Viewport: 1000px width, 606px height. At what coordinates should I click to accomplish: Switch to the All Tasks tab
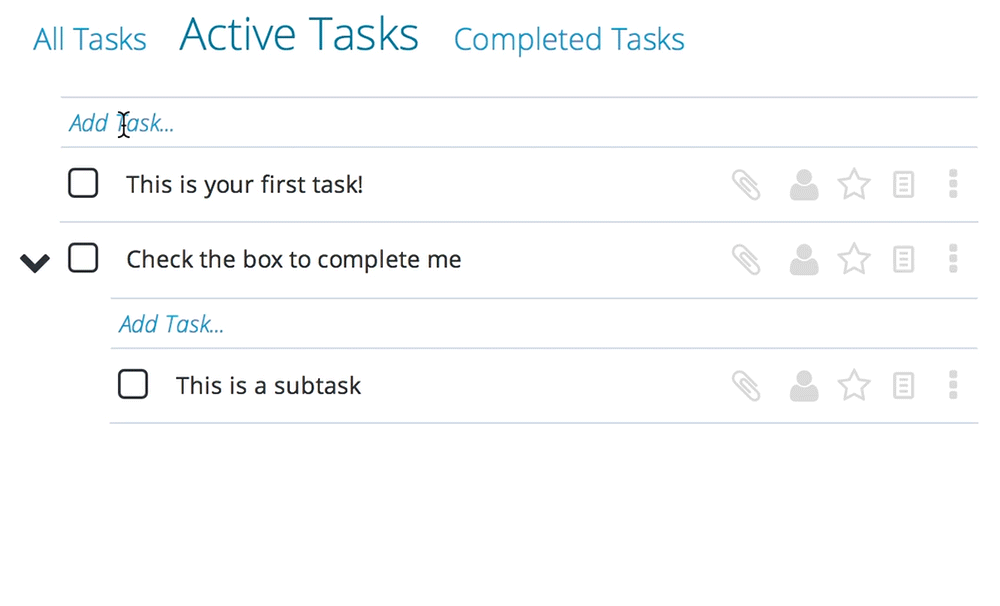(x=89, y=40)
